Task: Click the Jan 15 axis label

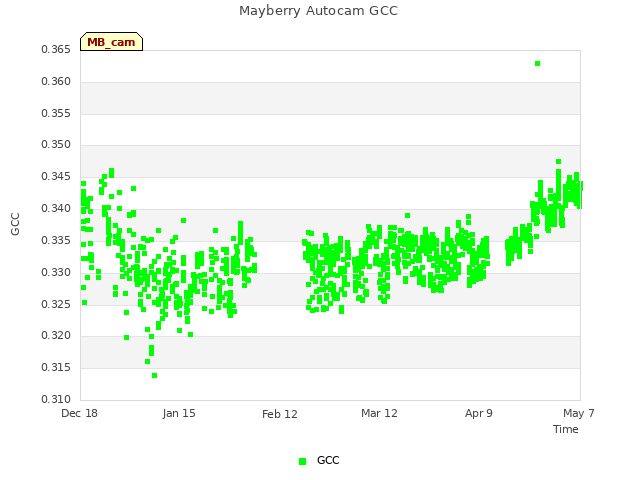Action: pos(179,413)
